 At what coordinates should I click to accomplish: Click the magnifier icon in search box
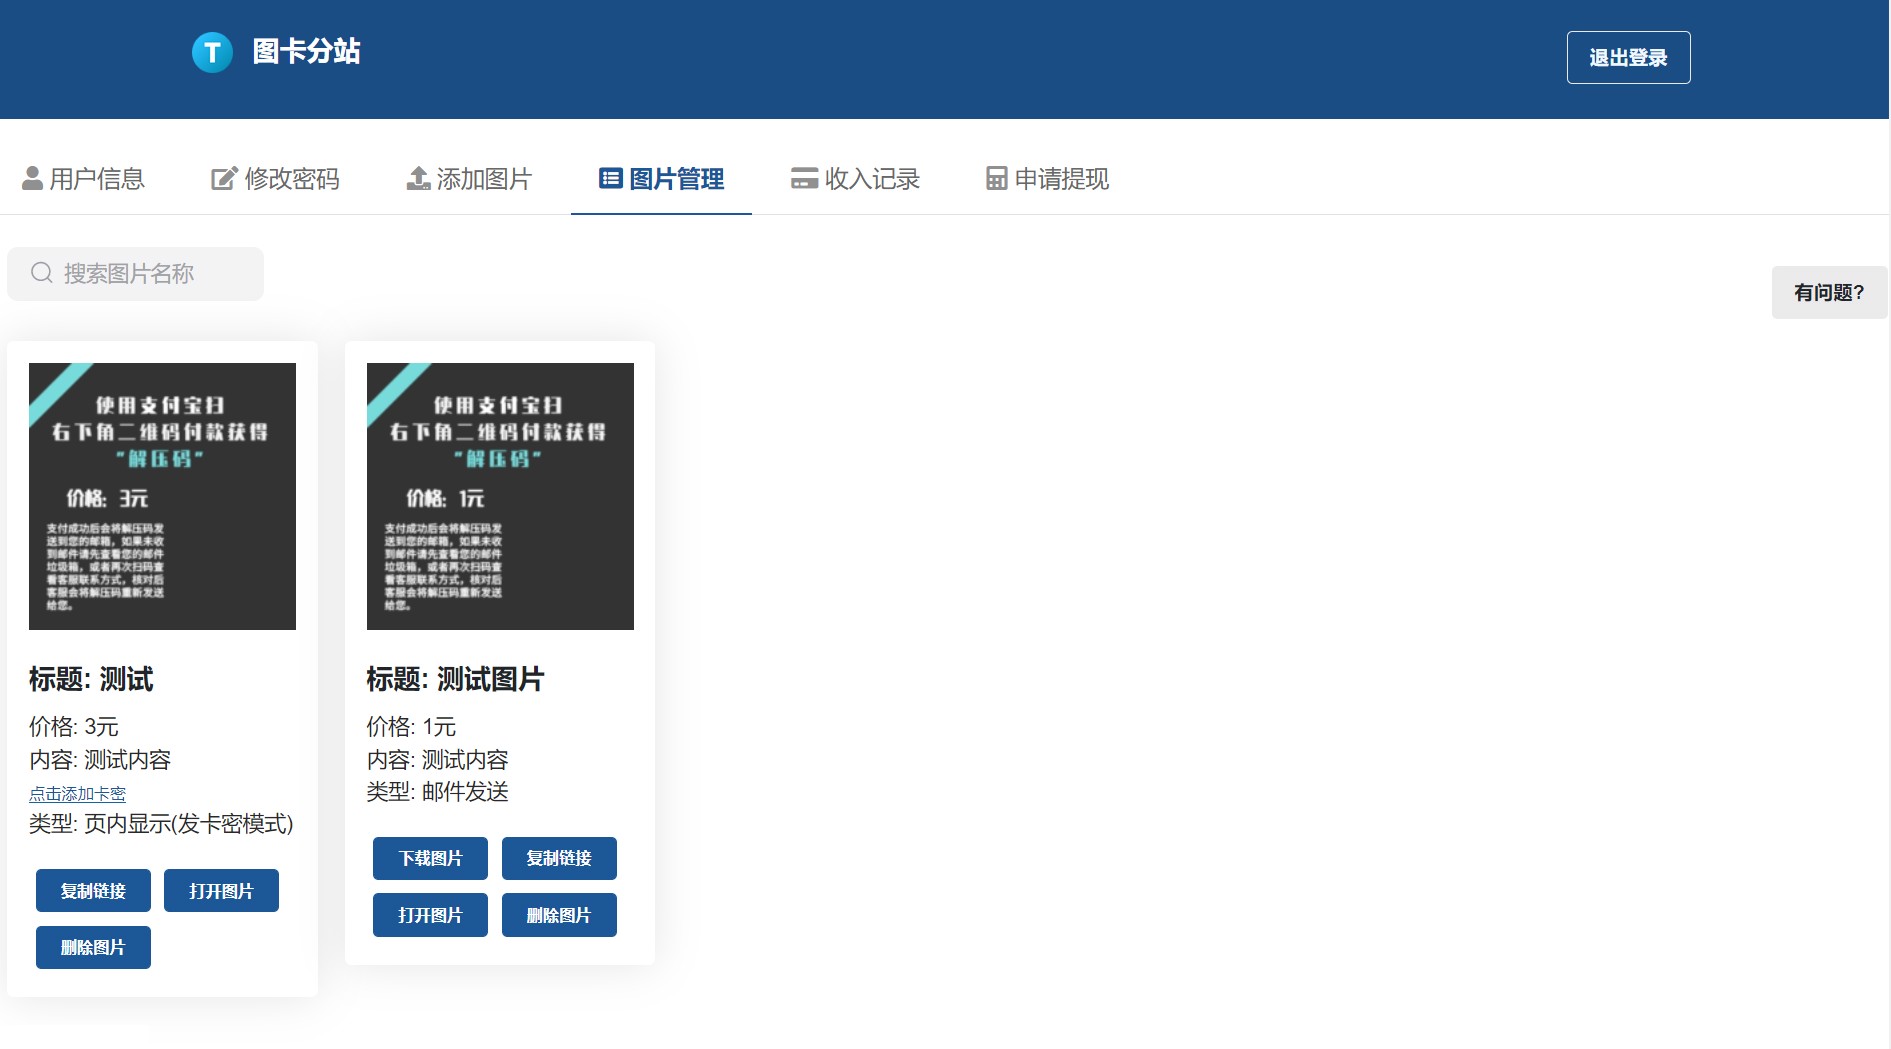point(41,273)
